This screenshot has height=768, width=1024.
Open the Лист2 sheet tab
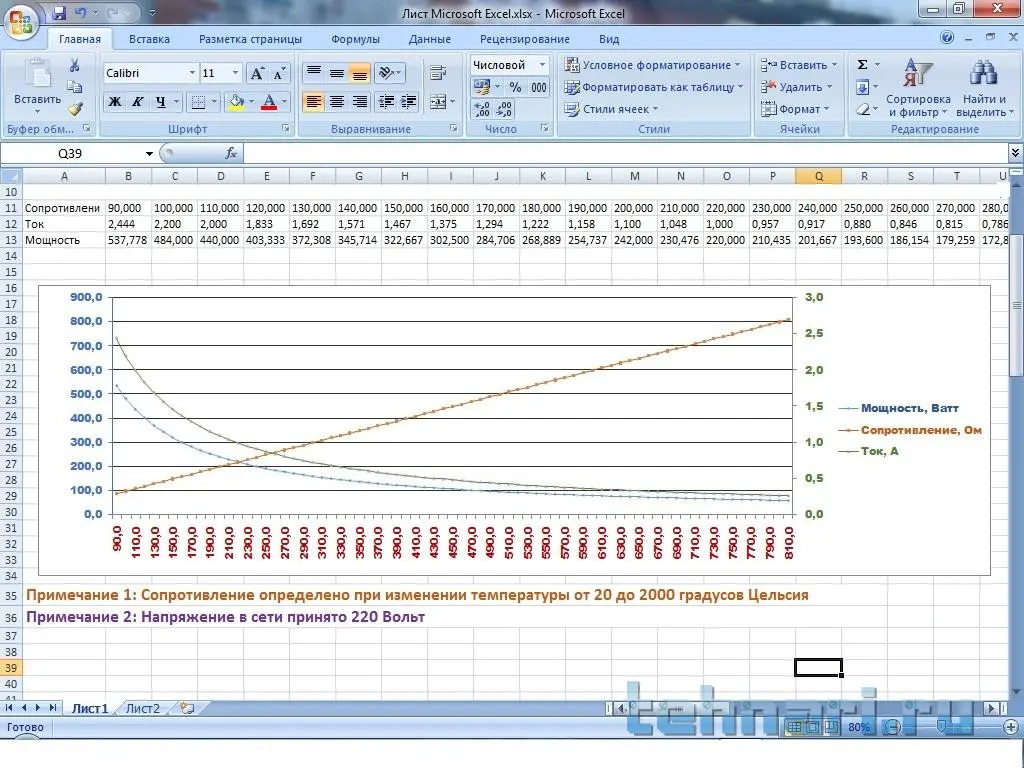pyautogui.click(x=142, y=708)
